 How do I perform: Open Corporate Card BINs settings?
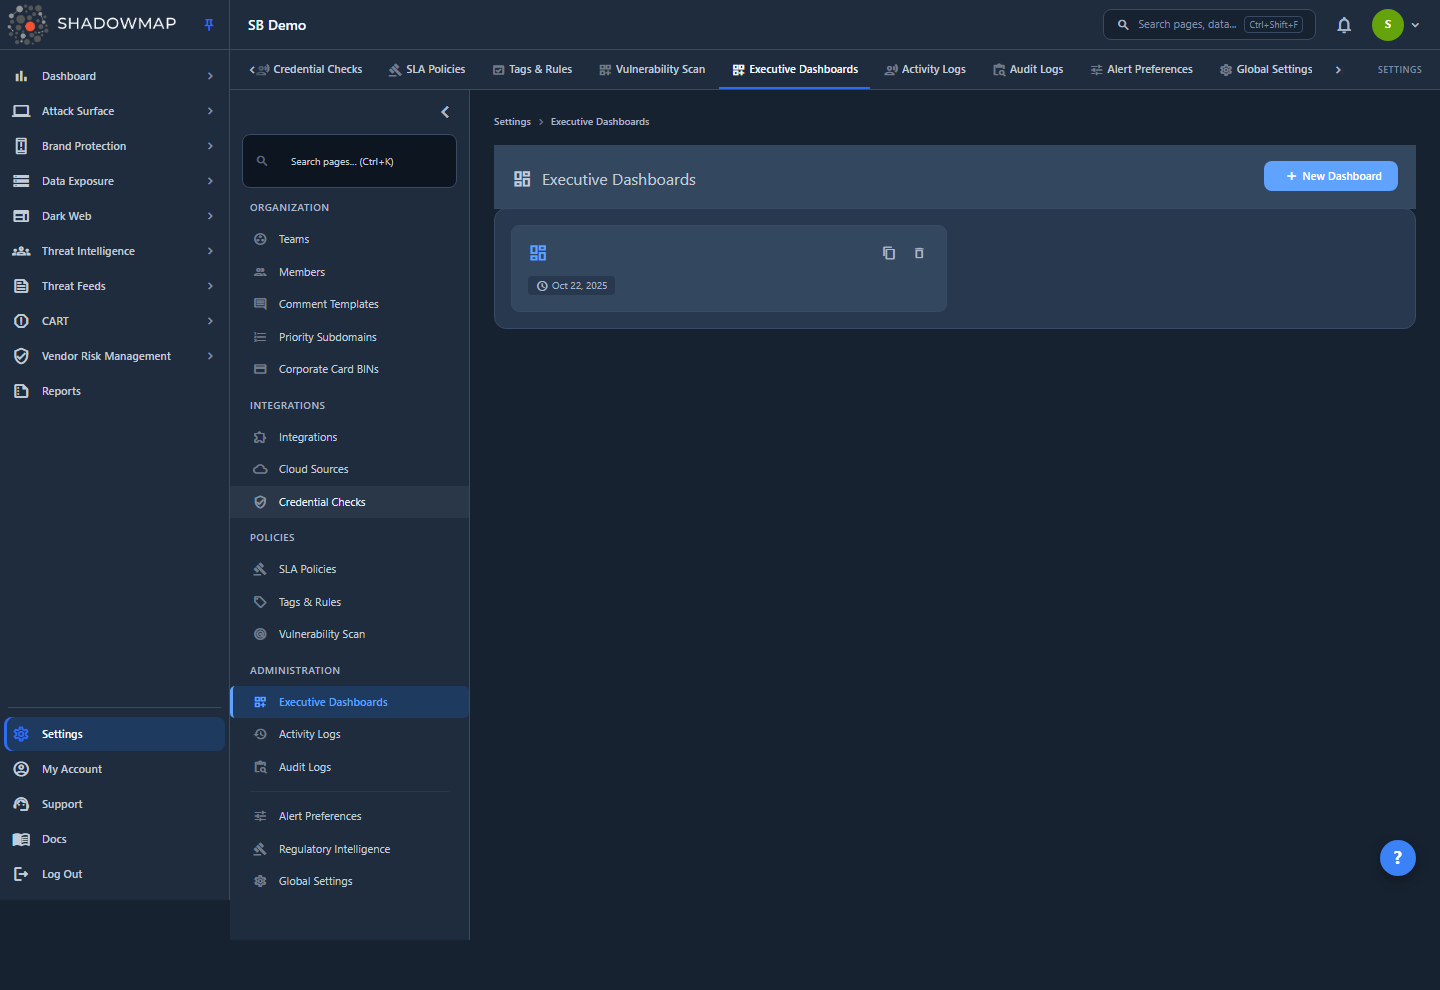349,369
